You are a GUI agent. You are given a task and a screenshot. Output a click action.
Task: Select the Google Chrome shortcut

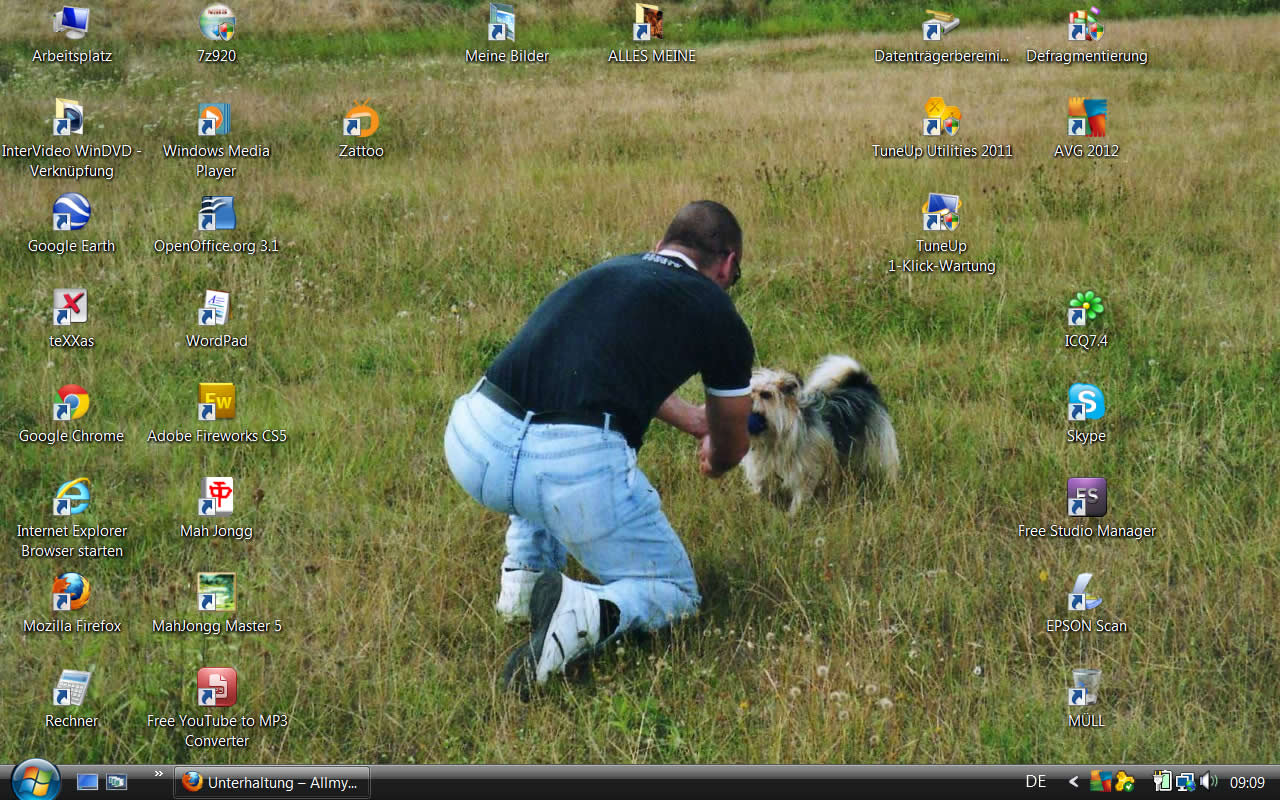tap(72, 403)
